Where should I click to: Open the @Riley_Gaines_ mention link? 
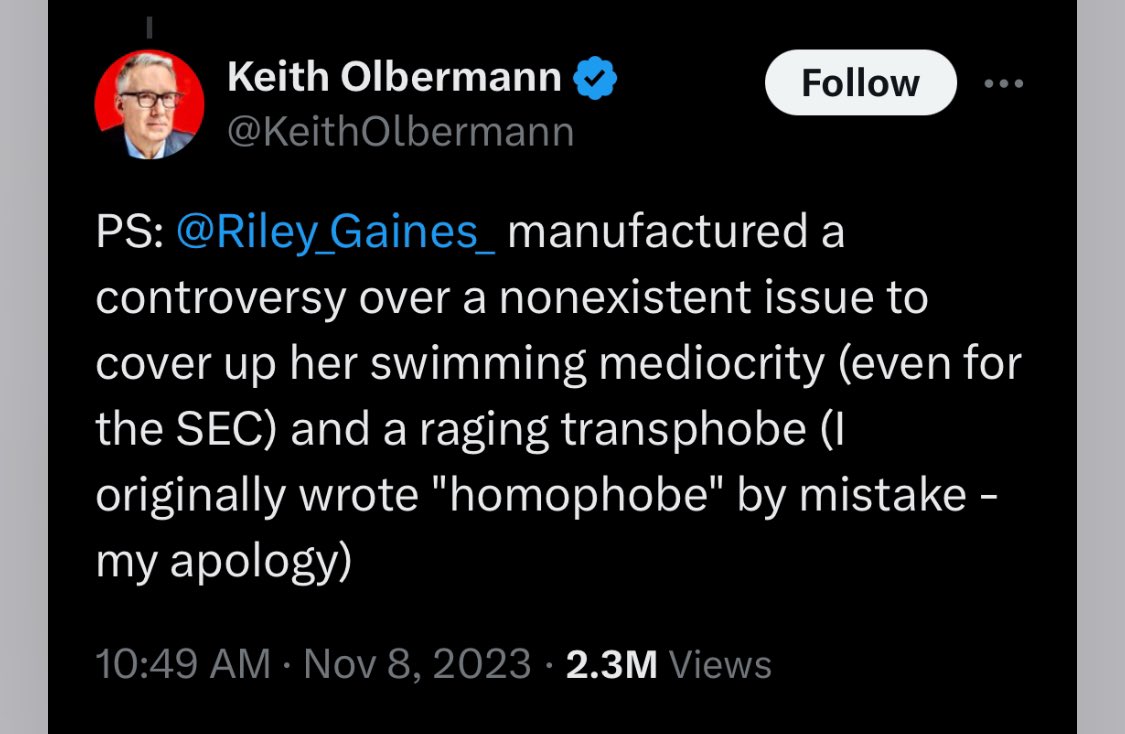(x=336, y=233)
